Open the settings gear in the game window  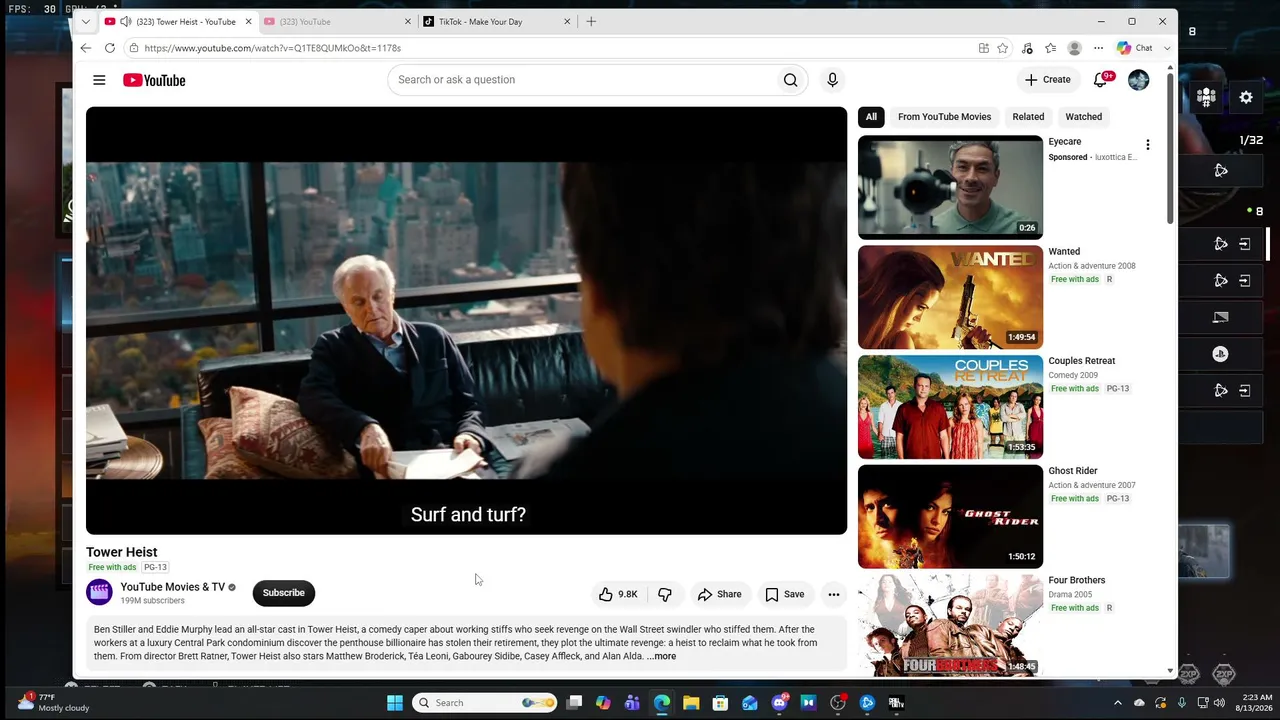(x=1246, y=97)
